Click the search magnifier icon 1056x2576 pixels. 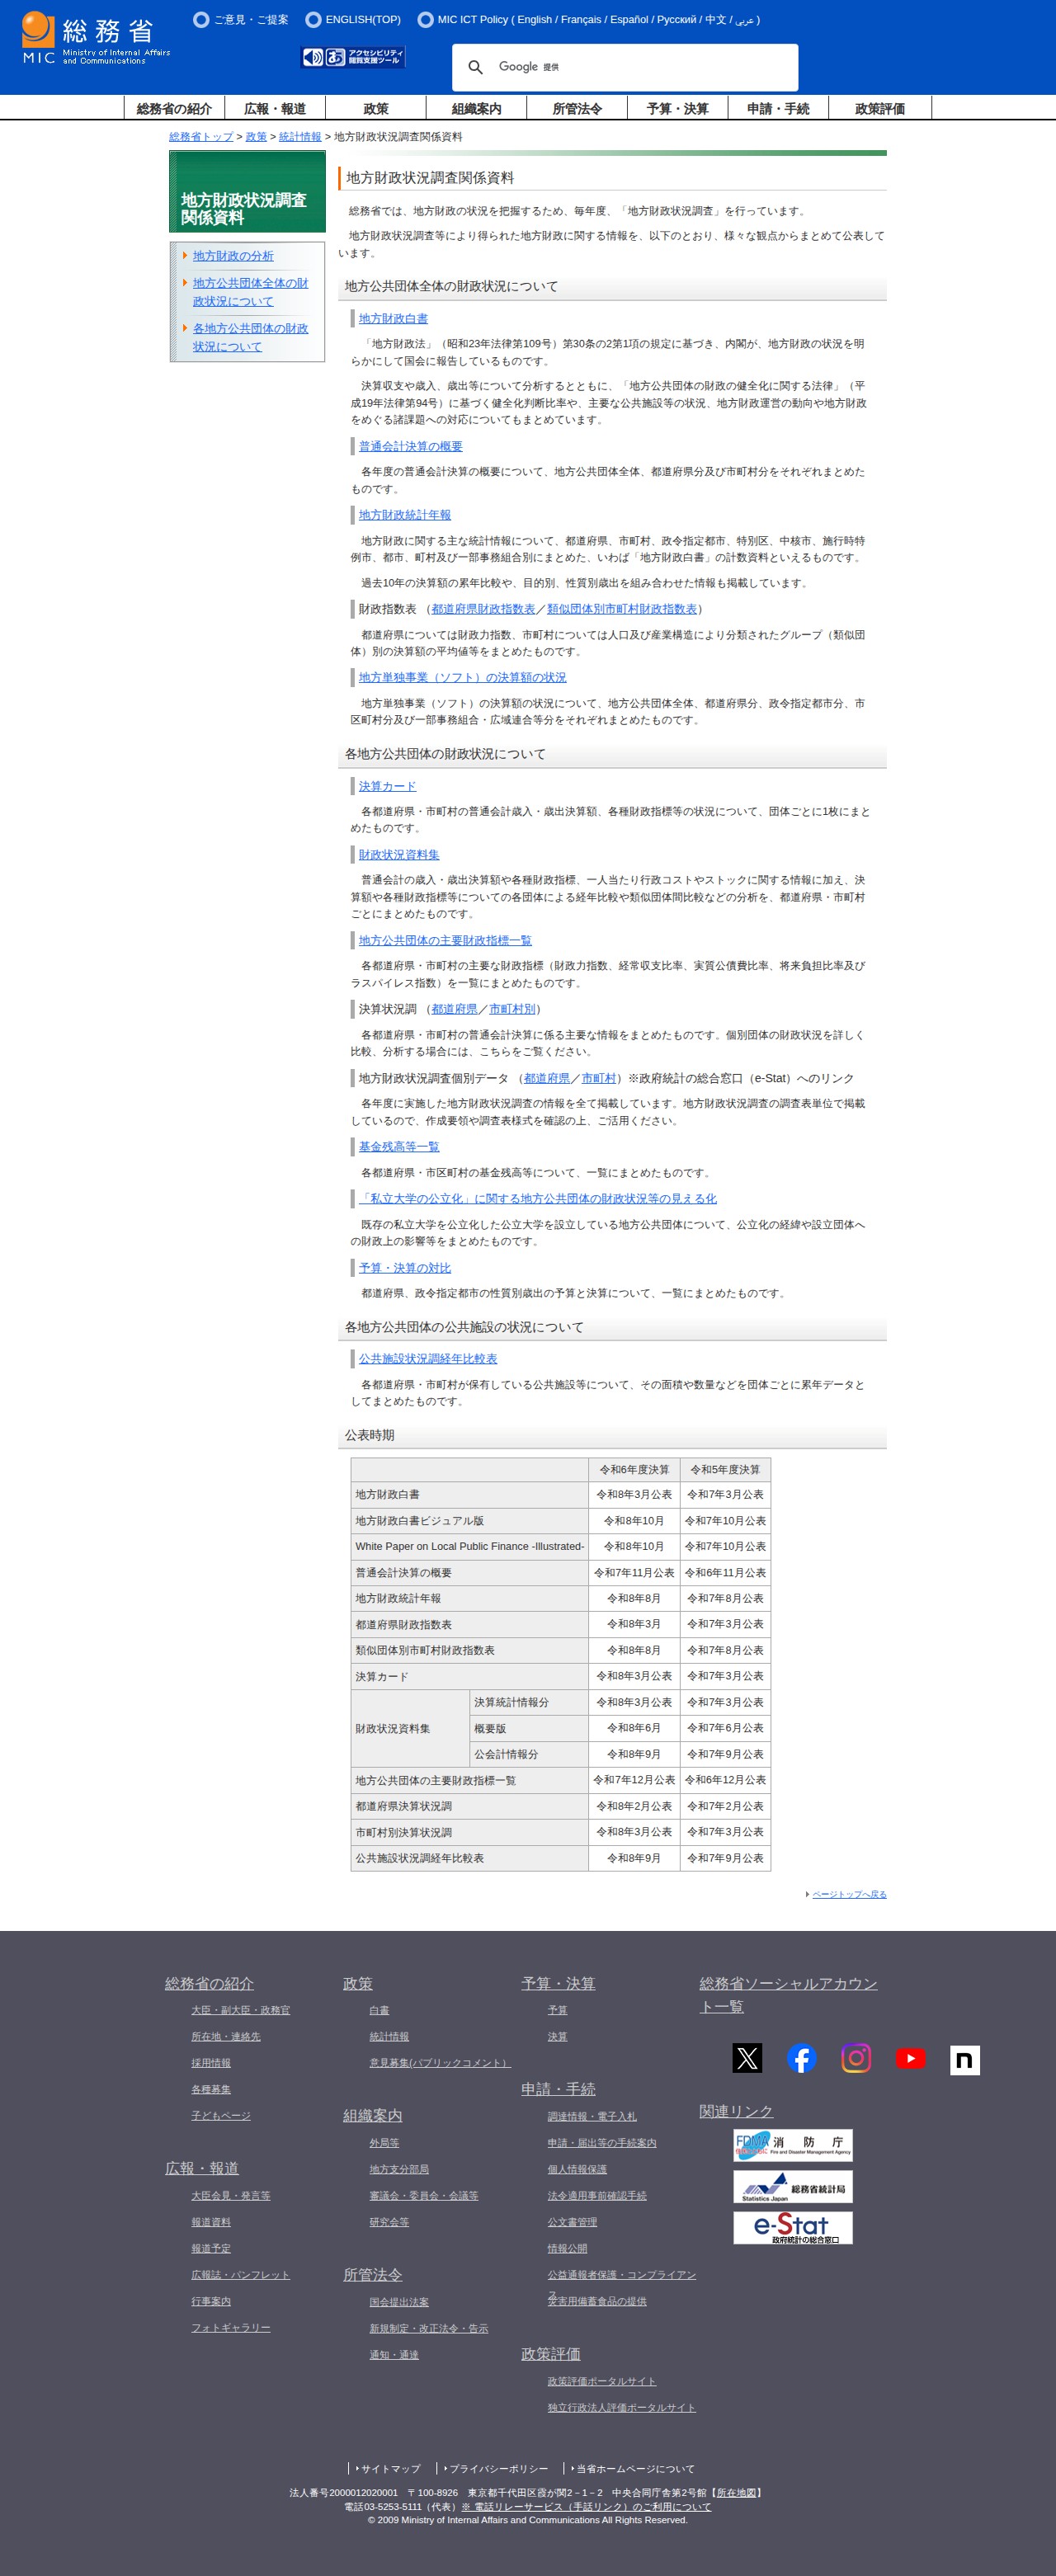coord(476,67)
